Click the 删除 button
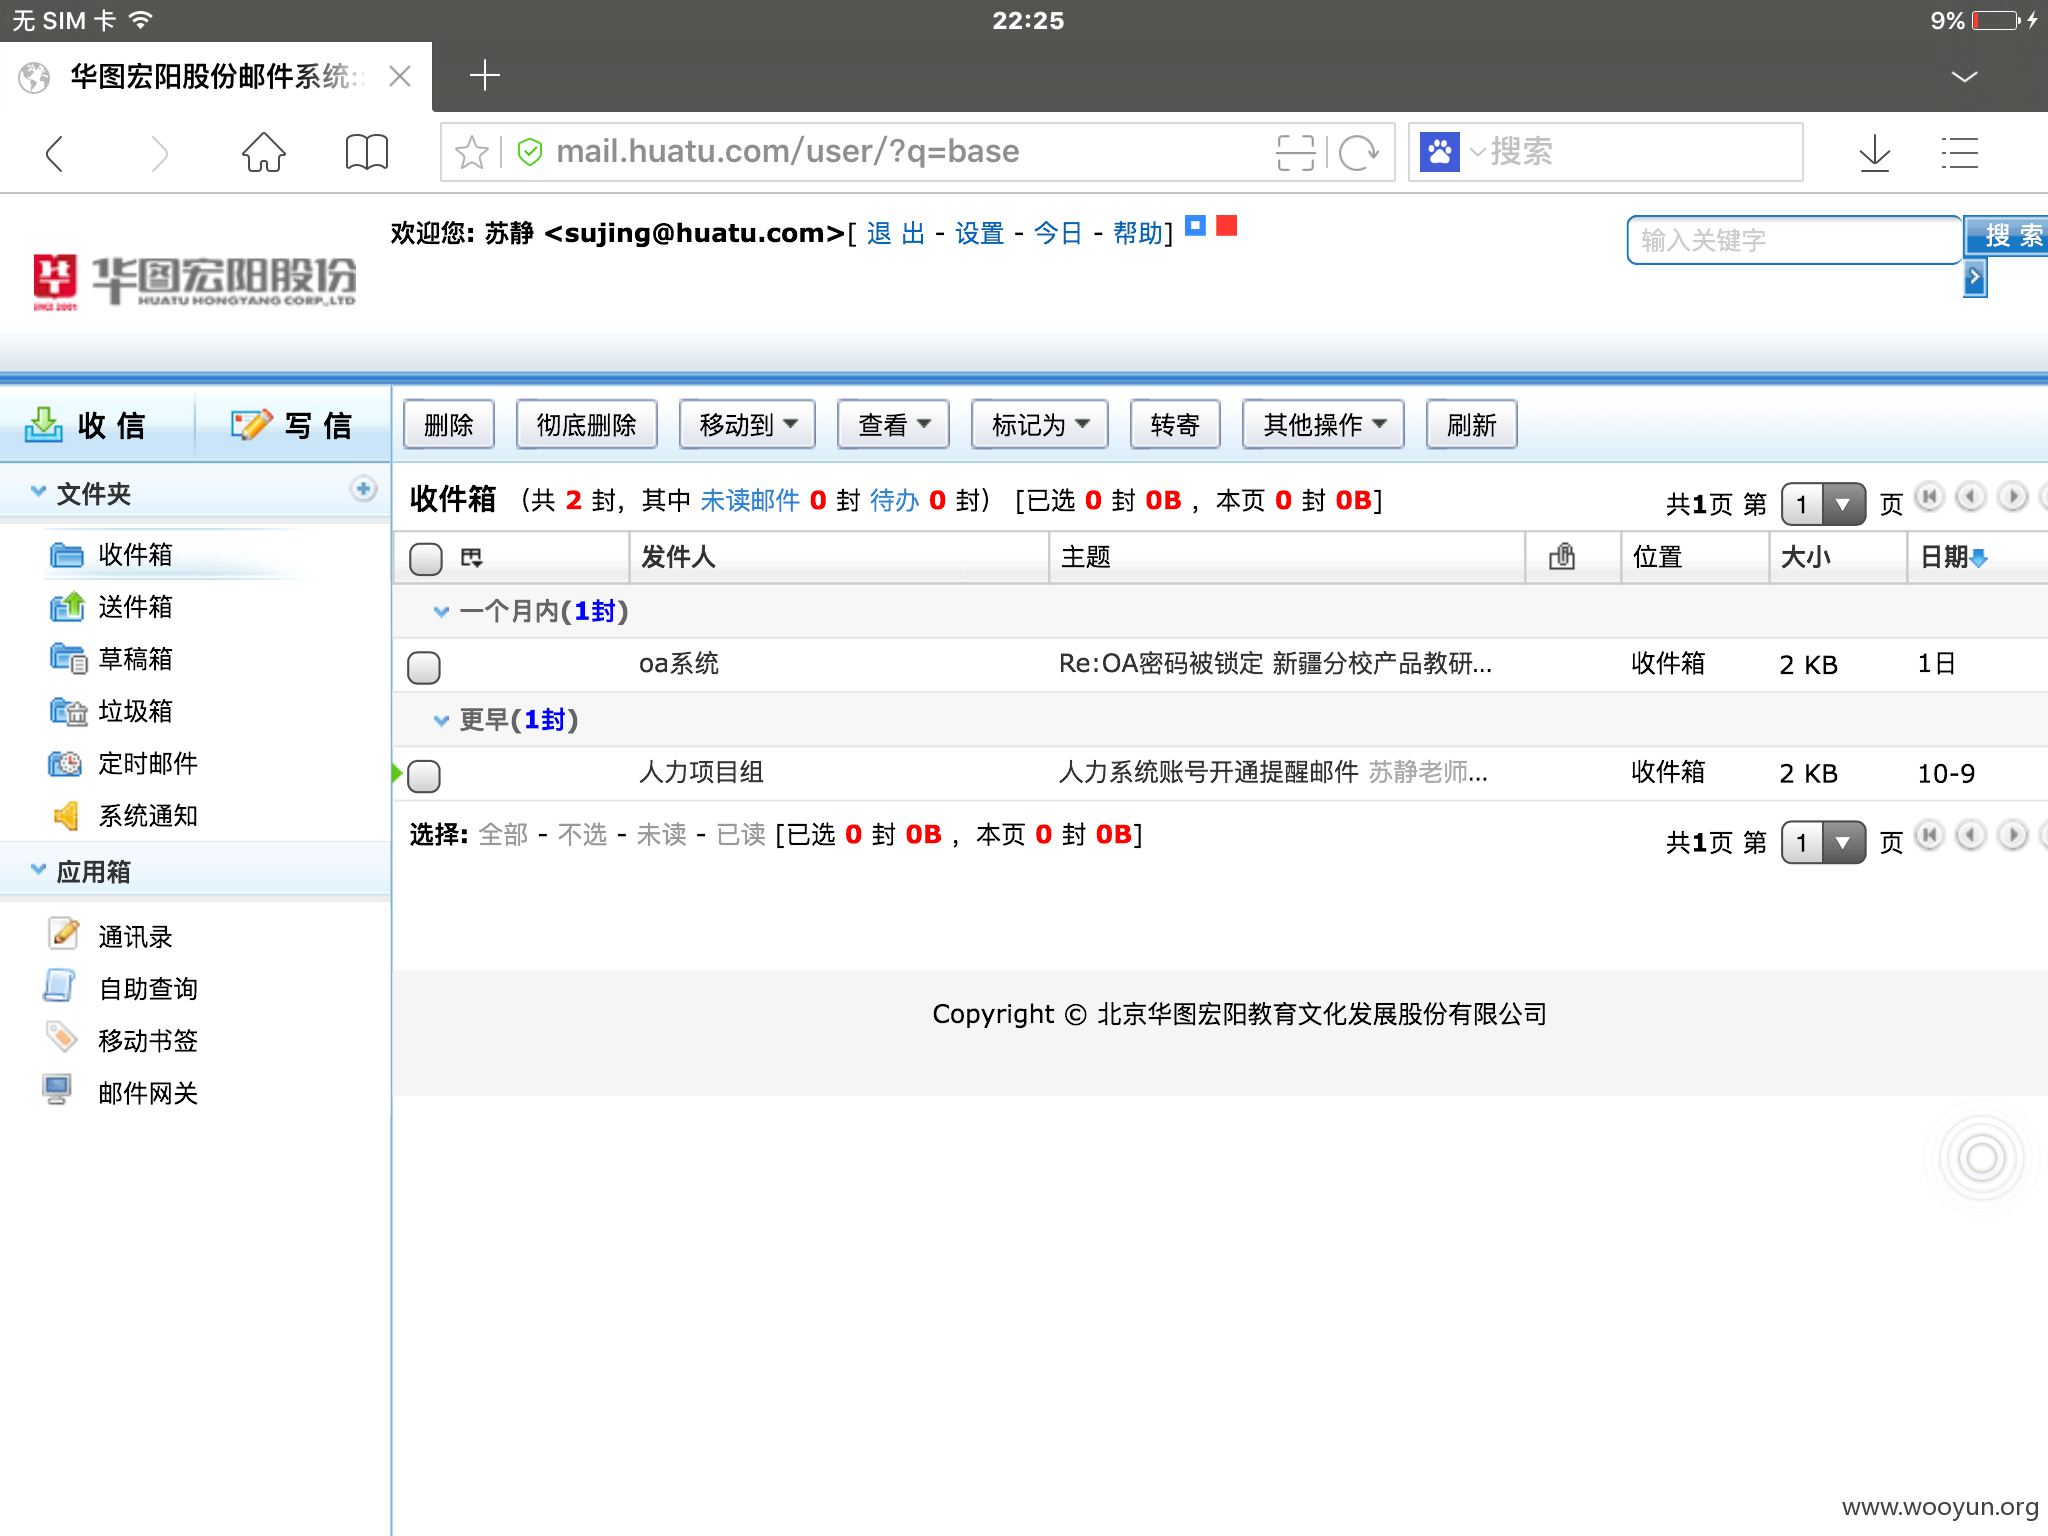2048x1536 pixels. click(449, 425)
